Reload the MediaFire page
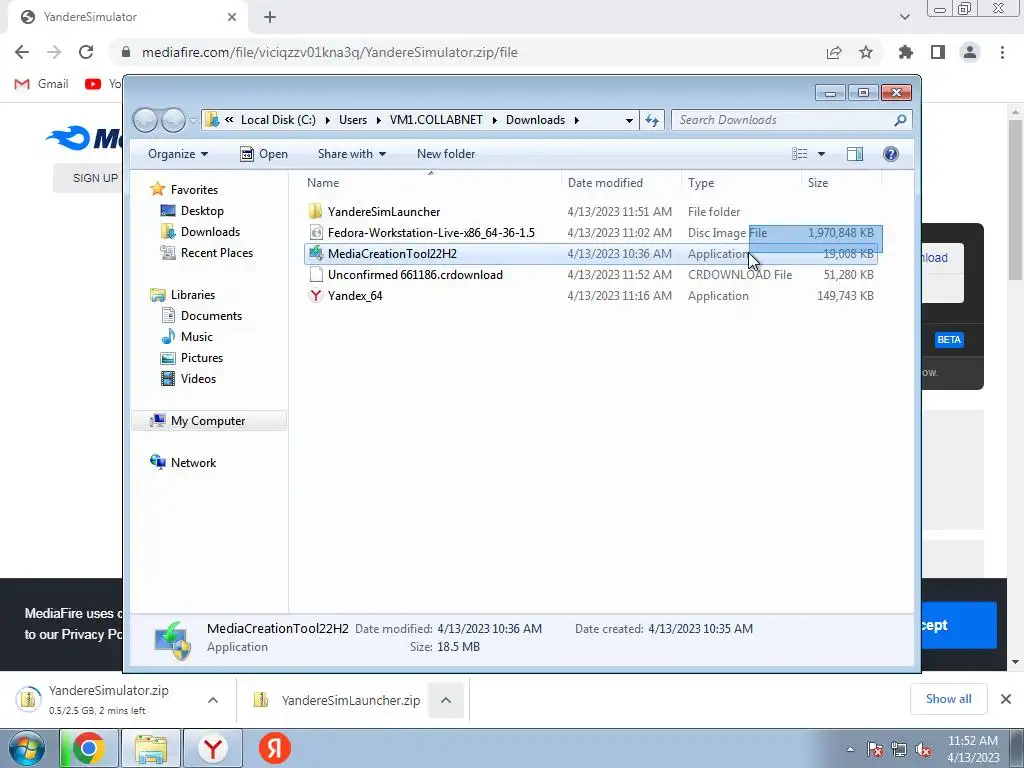This screenshot has height=768, width=1024. tap(86, 52)
